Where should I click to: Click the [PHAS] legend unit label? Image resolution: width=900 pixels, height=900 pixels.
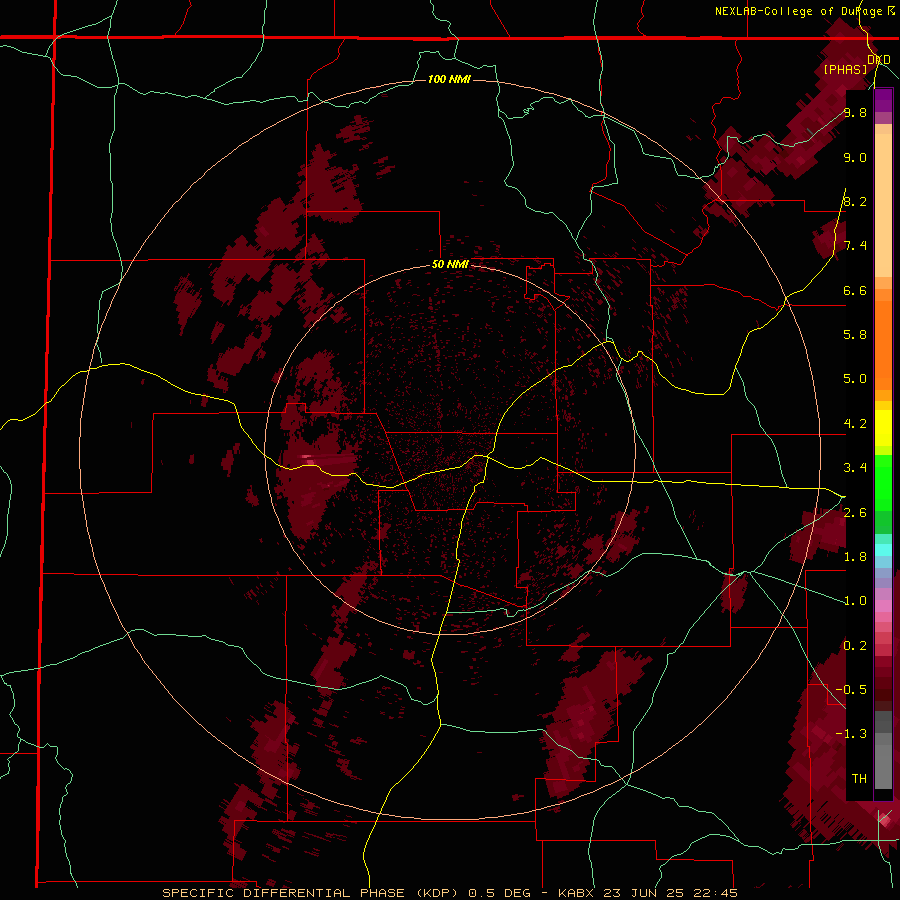845,69
